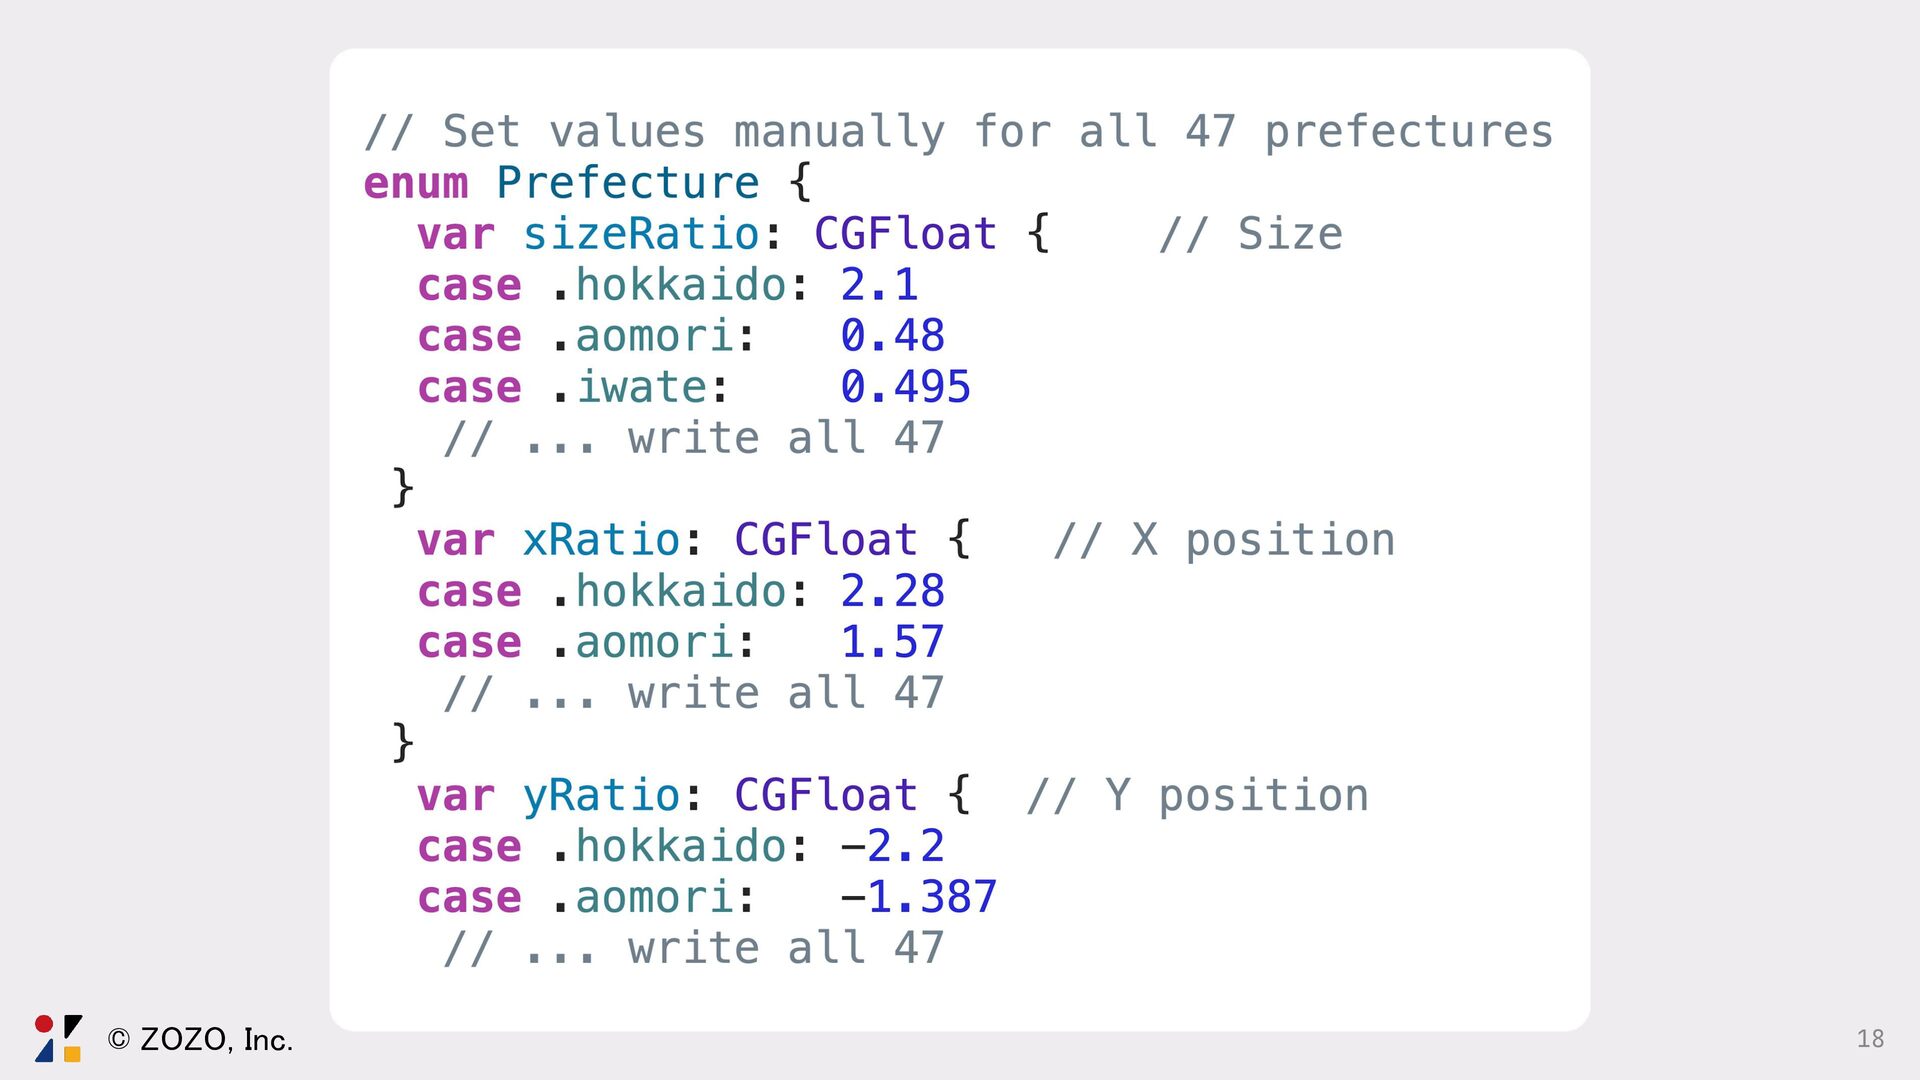Select the Prefecture type name
The image size is (1920, 1080).
628,183
